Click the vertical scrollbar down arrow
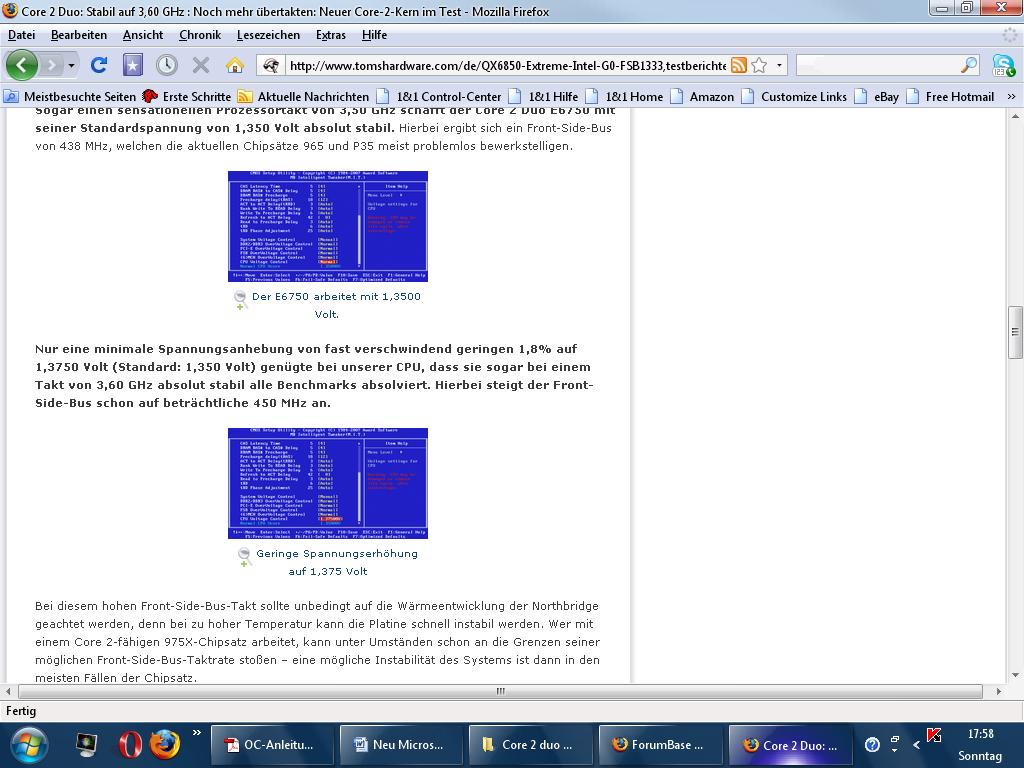Screen dimensions: 1024x768 1015,675
